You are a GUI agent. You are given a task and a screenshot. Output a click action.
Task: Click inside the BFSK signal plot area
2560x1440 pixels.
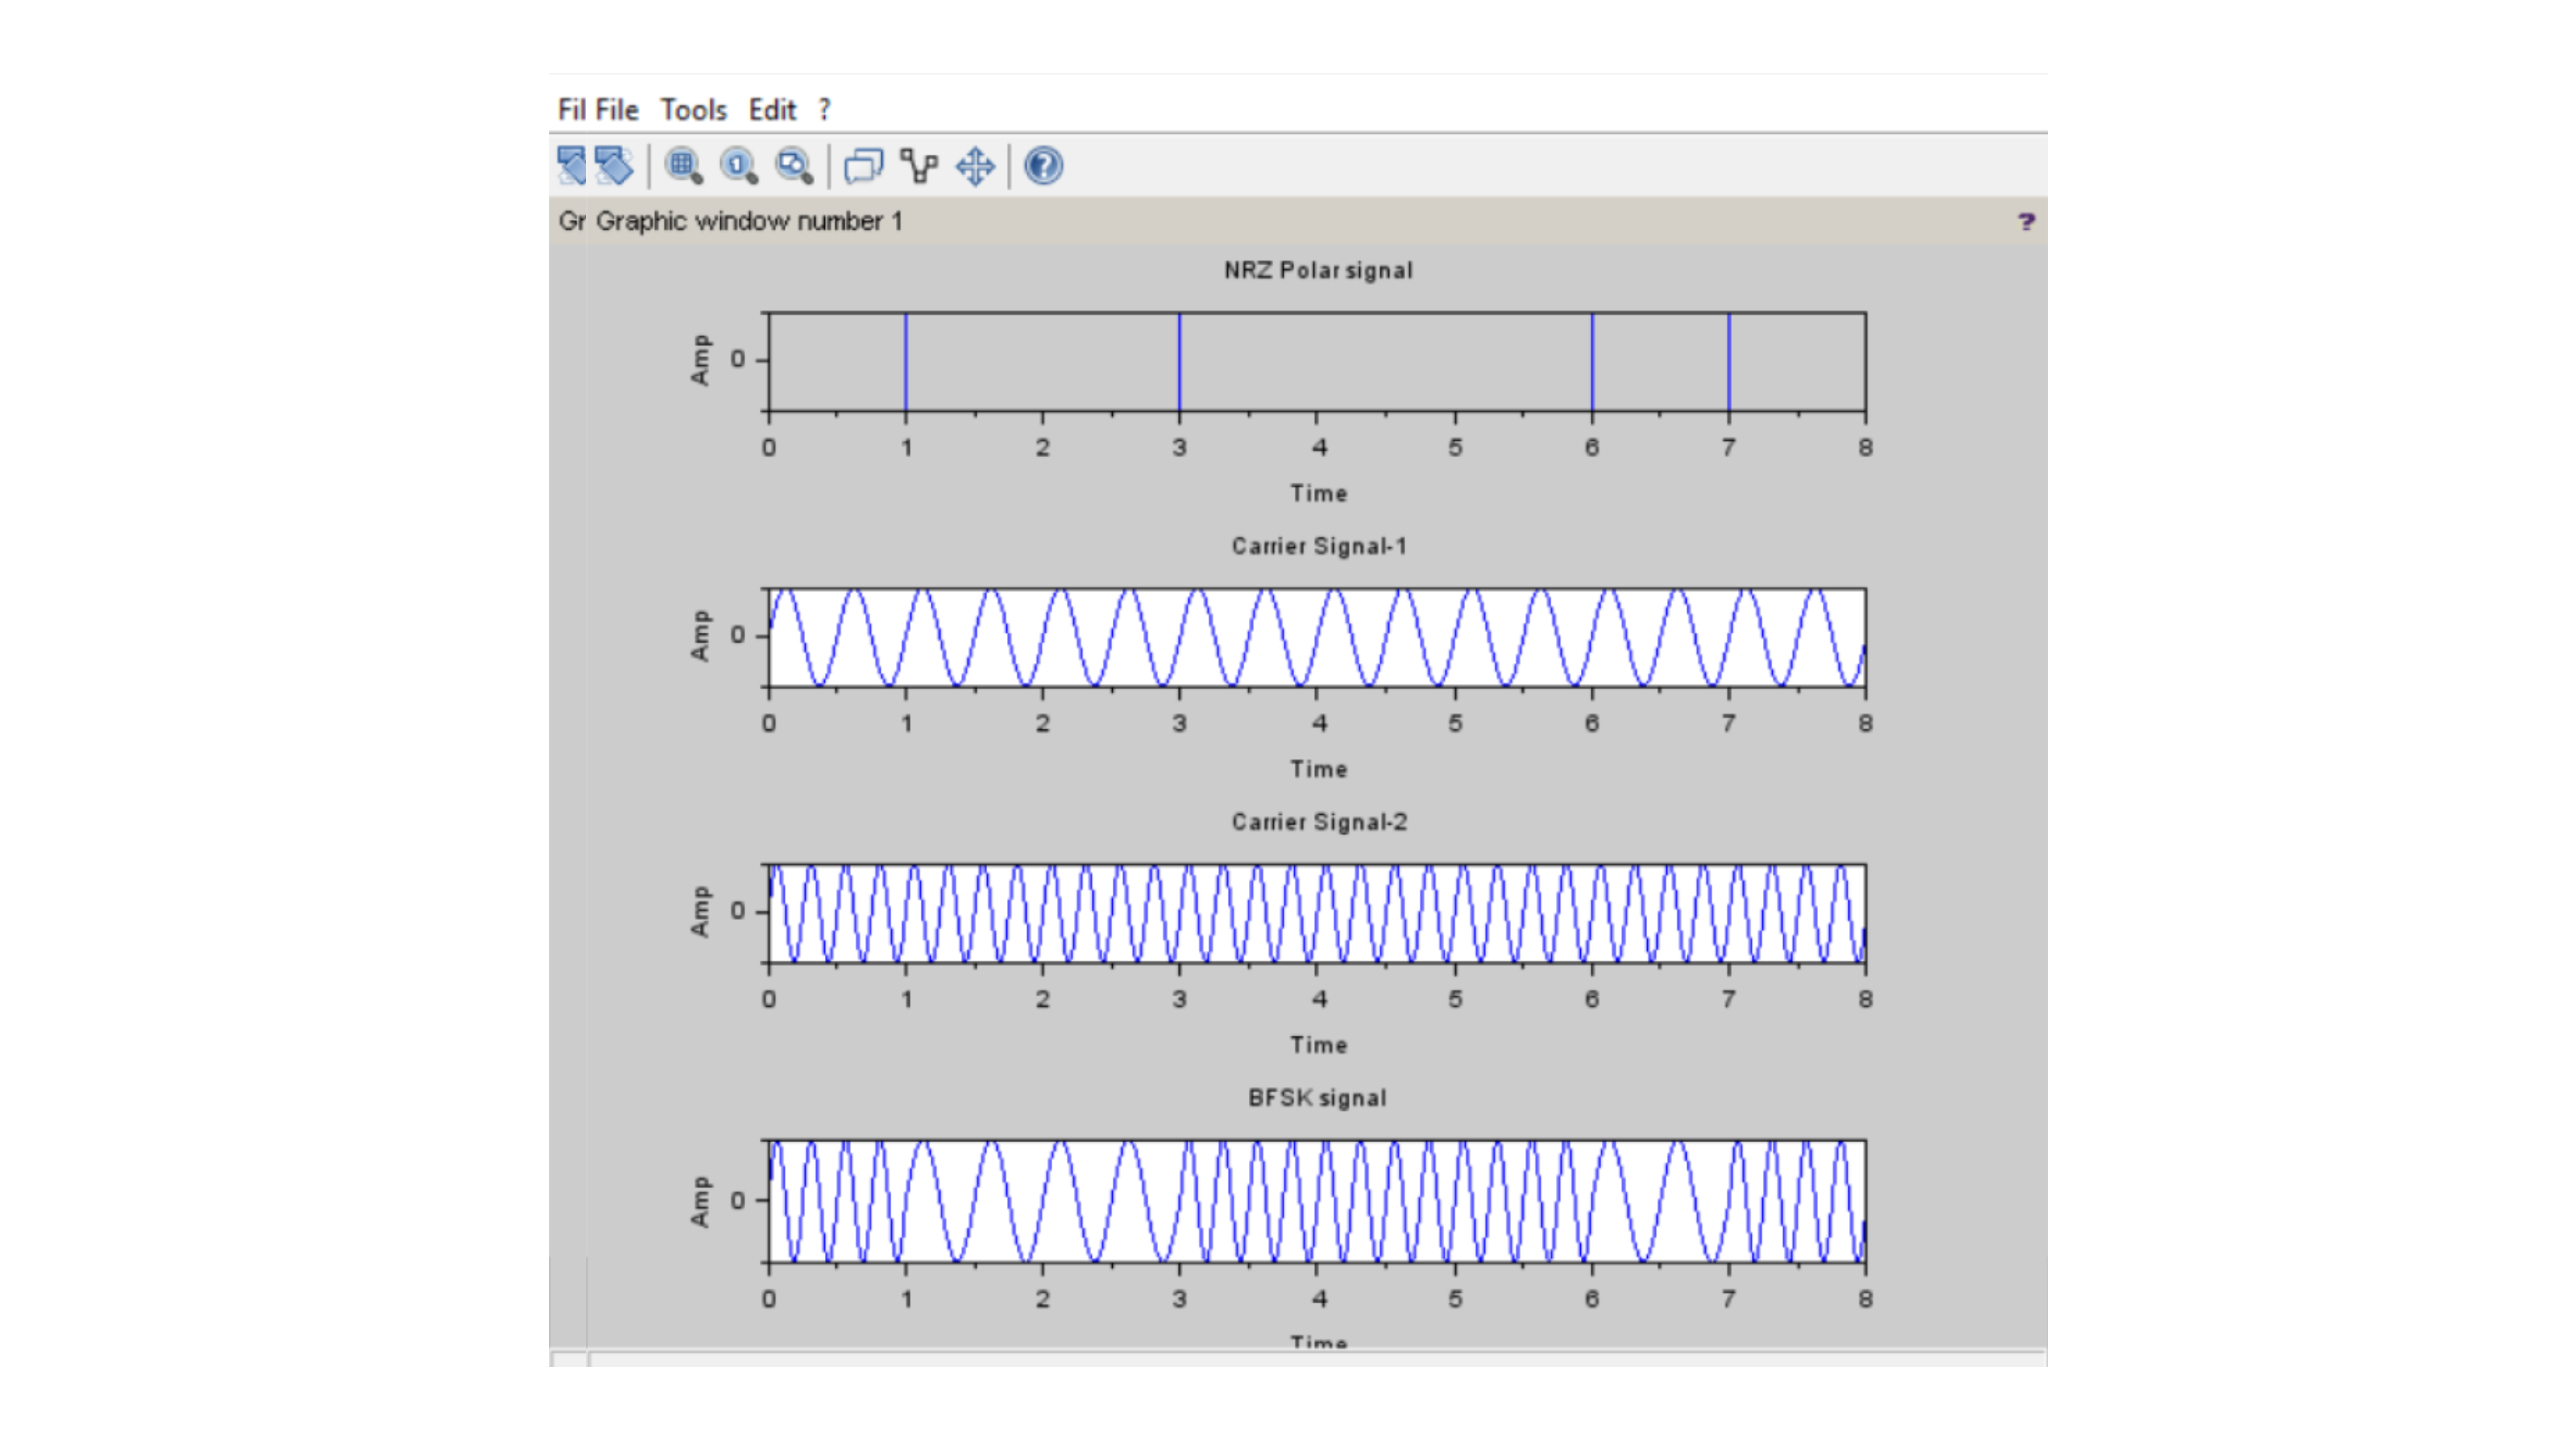point(1317,1201)
